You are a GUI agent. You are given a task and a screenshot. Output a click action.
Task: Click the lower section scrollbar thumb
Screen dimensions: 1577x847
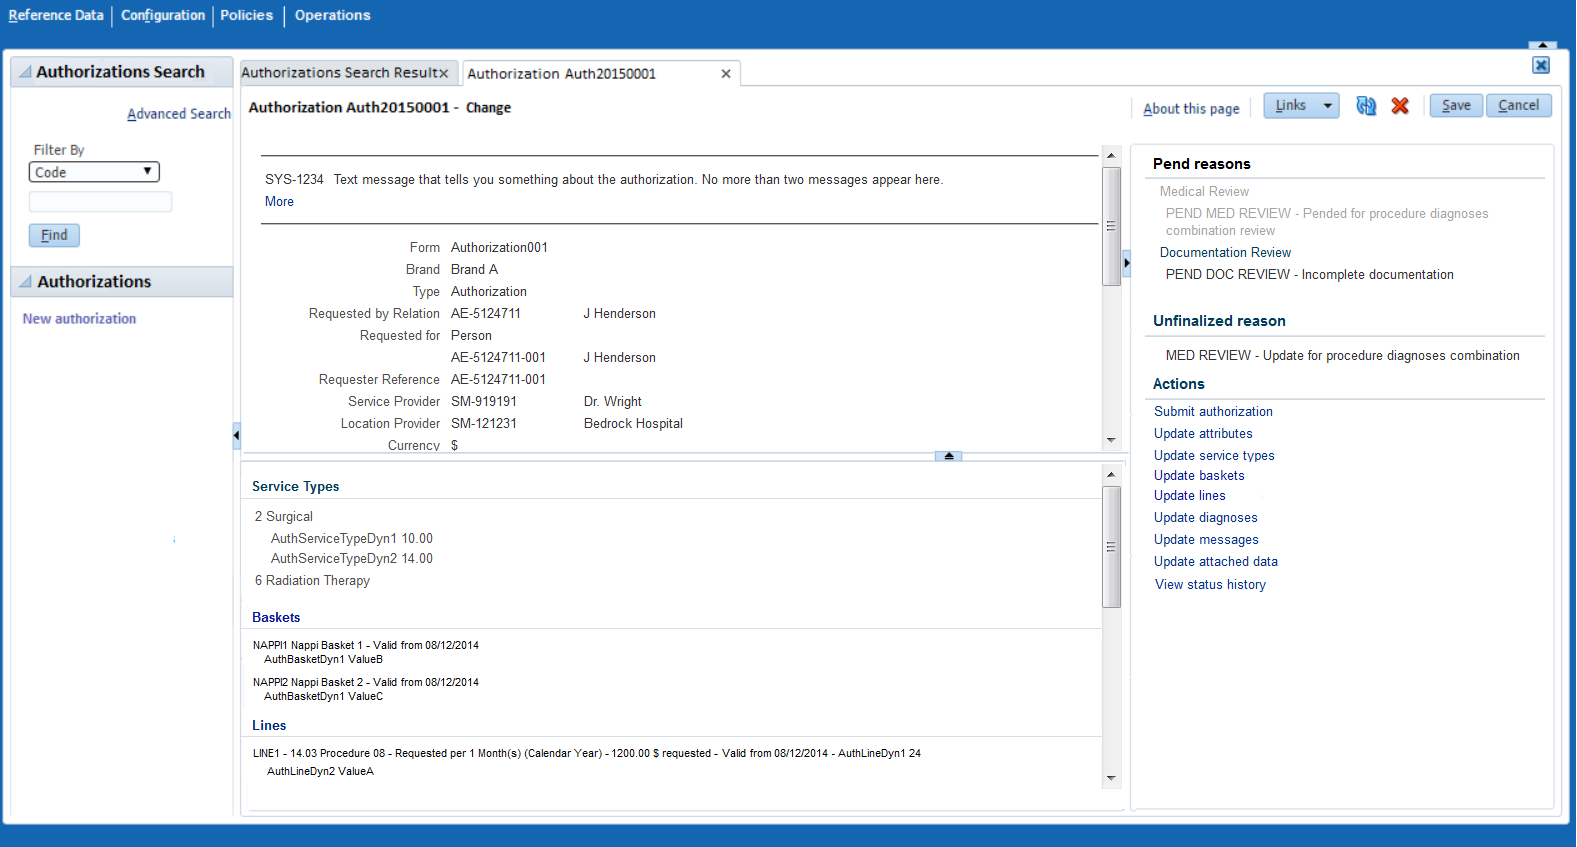click(x=1111, y=547)
